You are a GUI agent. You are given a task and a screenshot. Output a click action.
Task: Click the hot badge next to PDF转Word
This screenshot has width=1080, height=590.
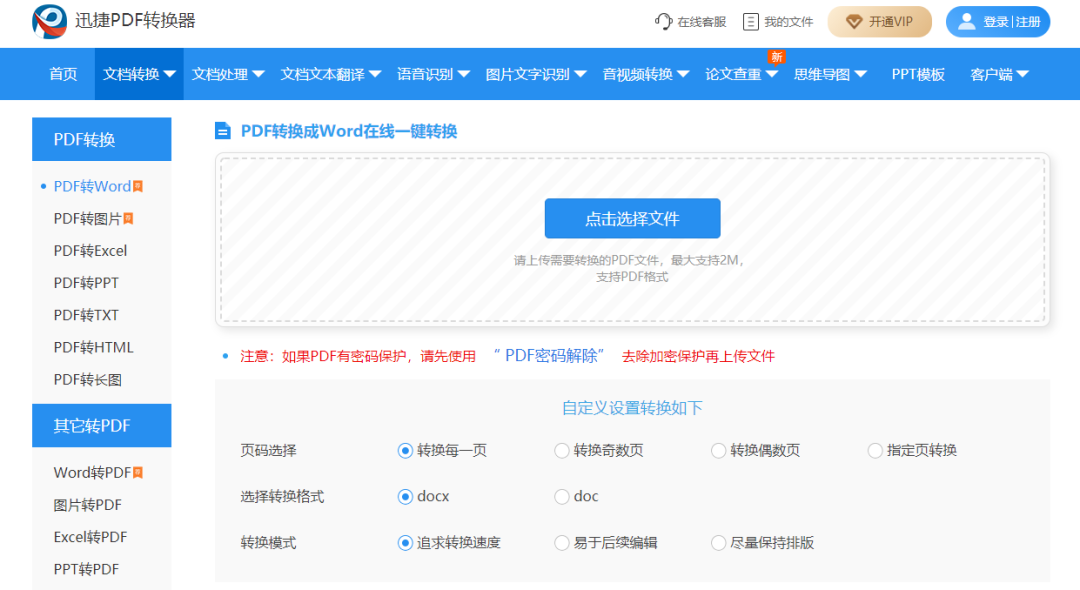click(x=137, y=185)
